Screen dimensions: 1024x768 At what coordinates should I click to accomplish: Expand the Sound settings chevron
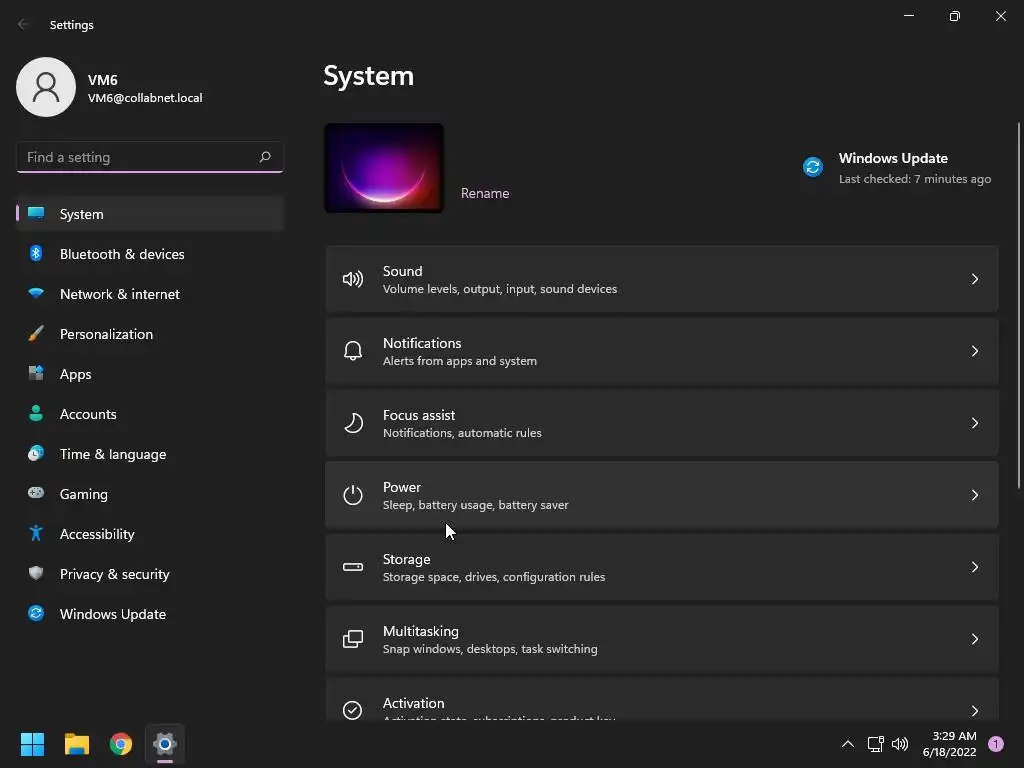point(974,280)
